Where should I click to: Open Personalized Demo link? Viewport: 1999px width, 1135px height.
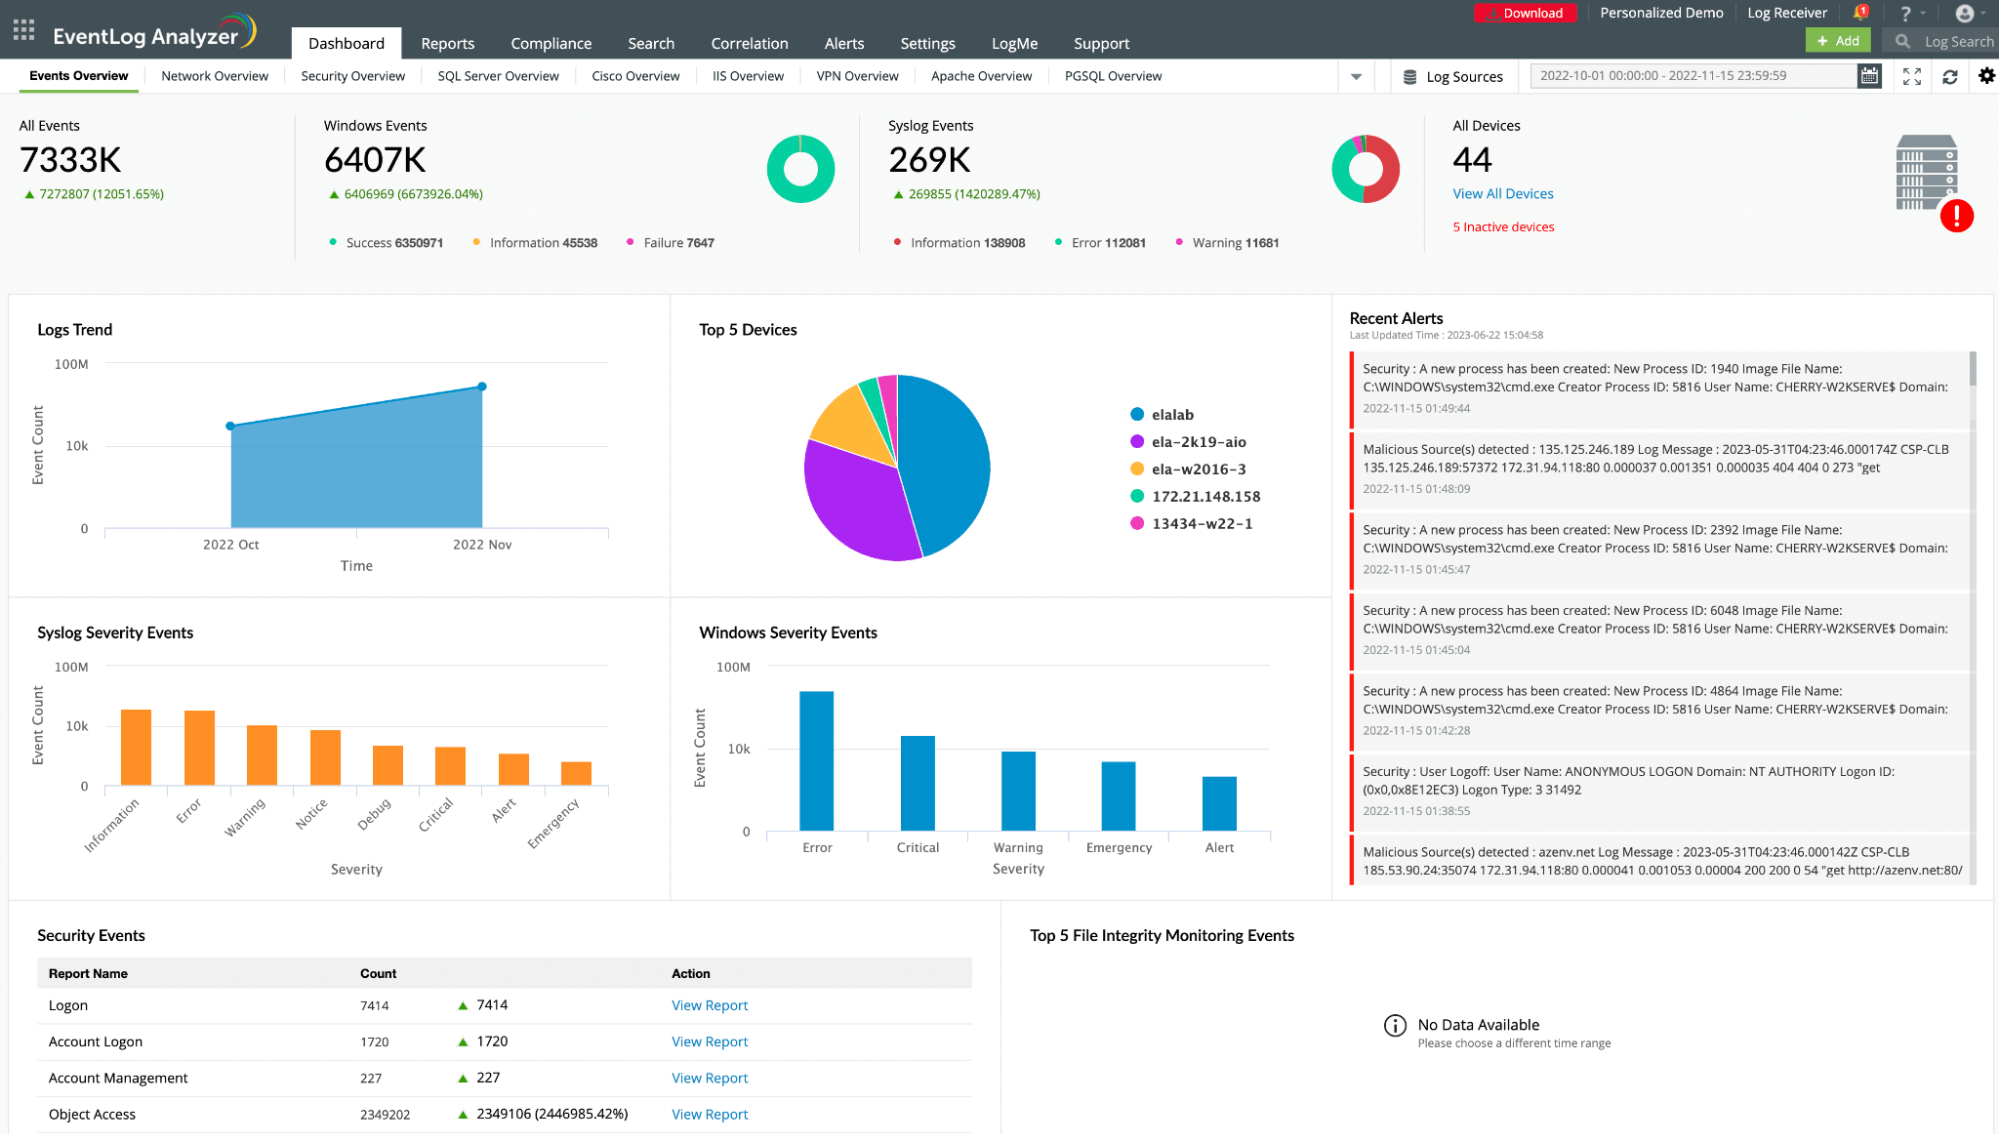coord(1661,13)
